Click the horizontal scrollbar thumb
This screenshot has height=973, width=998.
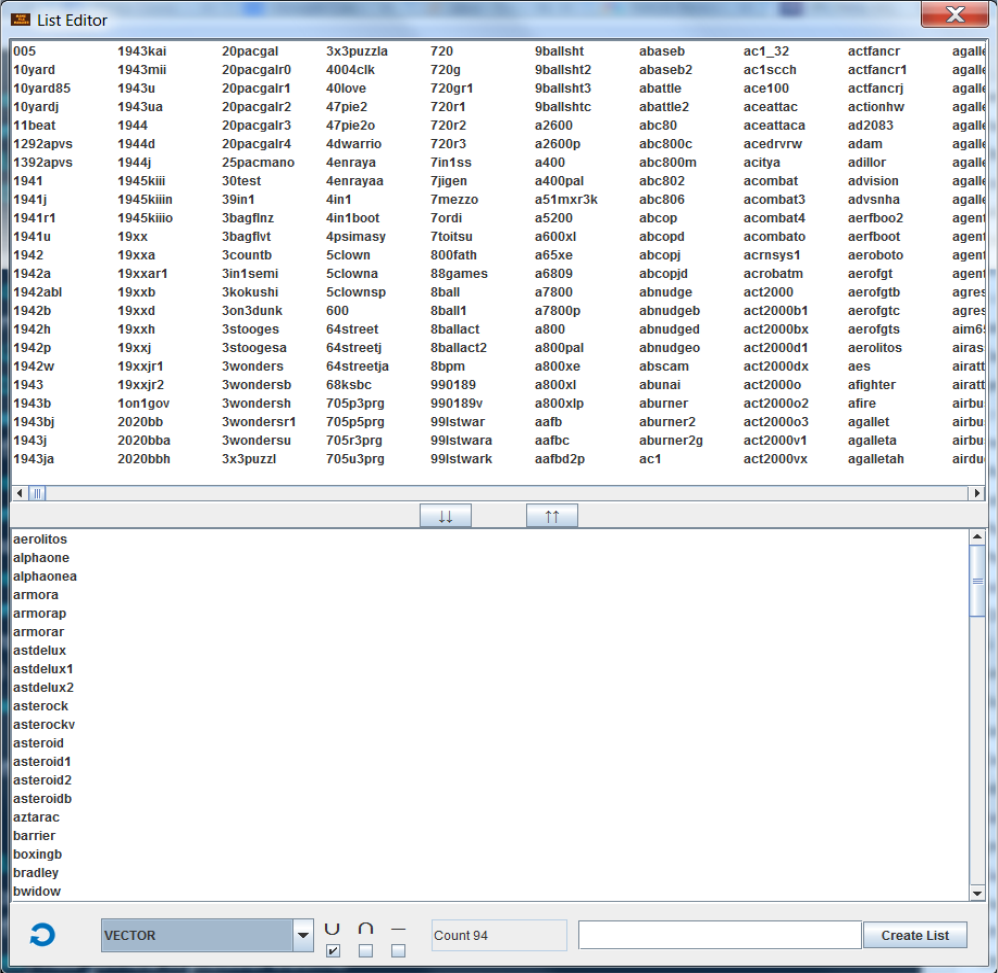point(37,493)
